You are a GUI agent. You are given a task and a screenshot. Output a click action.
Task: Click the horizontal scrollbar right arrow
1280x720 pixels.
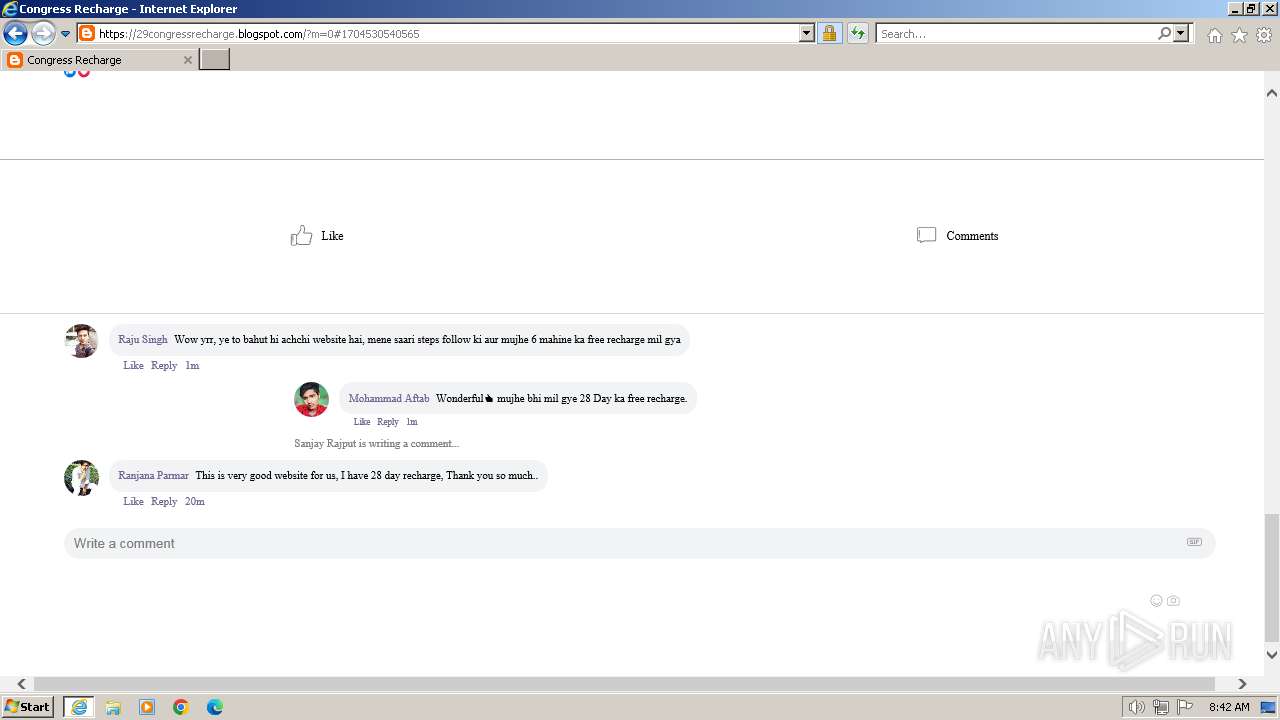[x=1242, y=684]
